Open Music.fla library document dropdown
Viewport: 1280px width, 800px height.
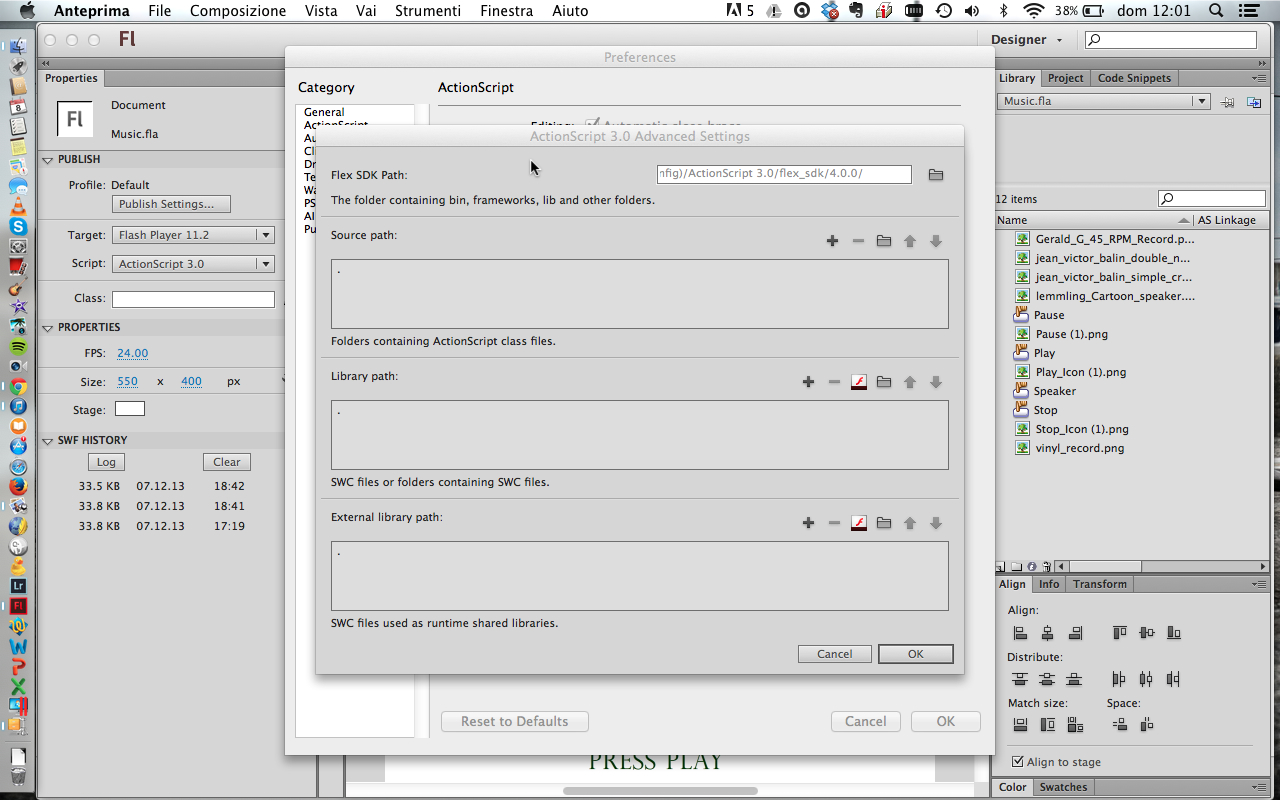tap(1103, 101)
